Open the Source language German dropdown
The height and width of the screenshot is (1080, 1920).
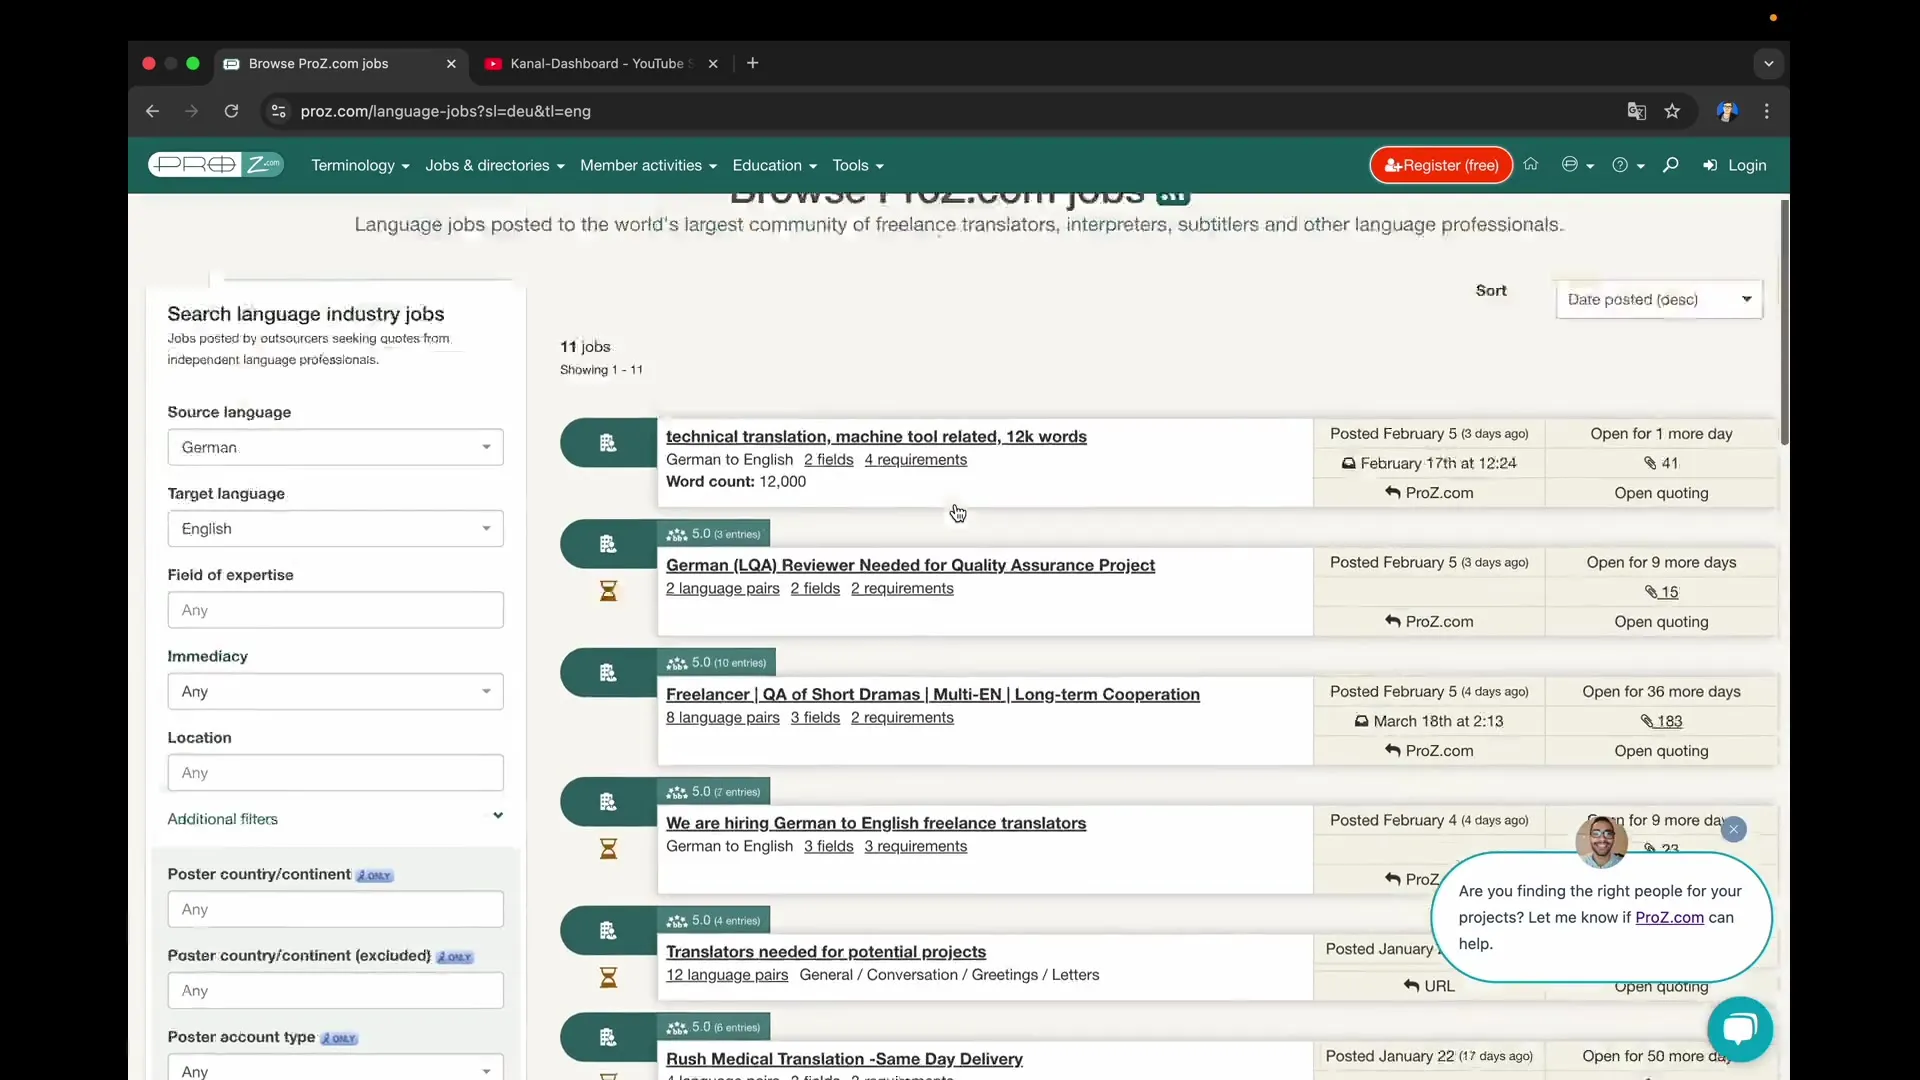[x=335, y=447]
